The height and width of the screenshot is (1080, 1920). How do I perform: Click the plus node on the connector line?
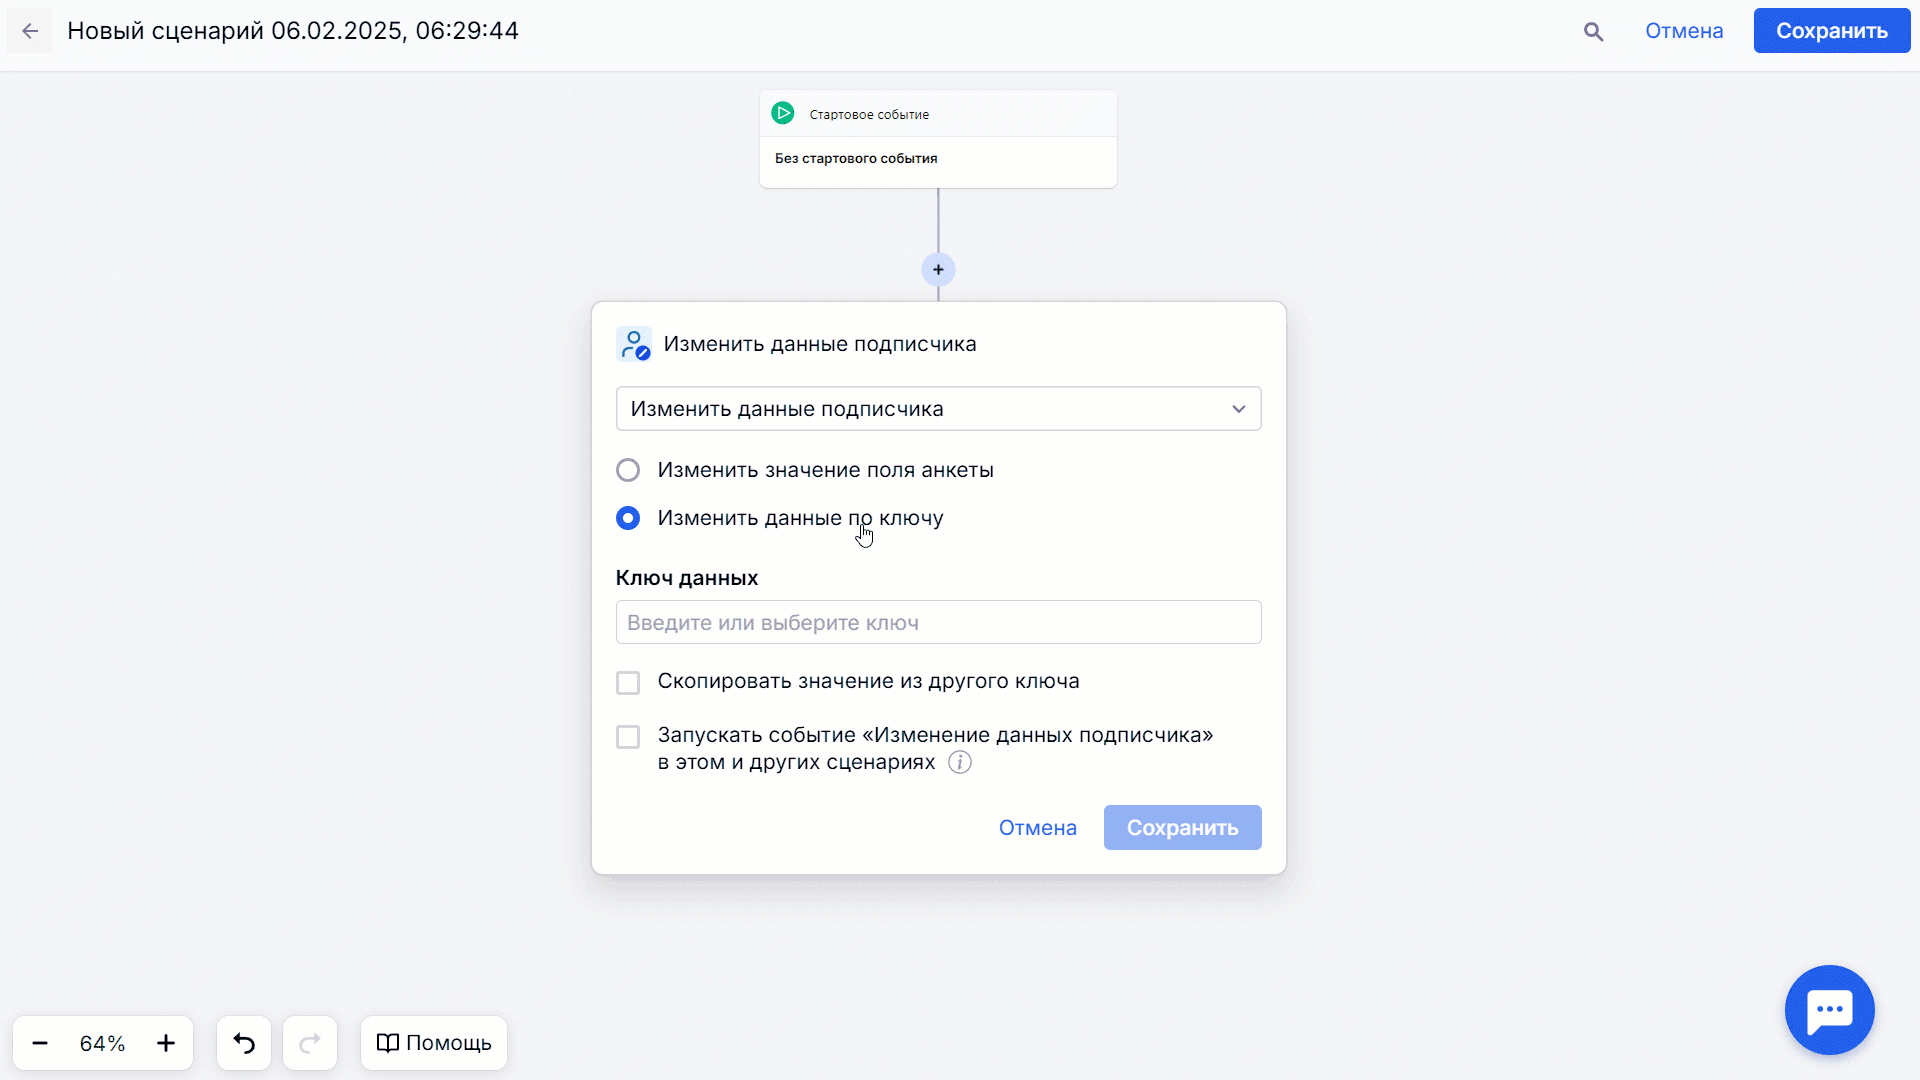point(938,269)
